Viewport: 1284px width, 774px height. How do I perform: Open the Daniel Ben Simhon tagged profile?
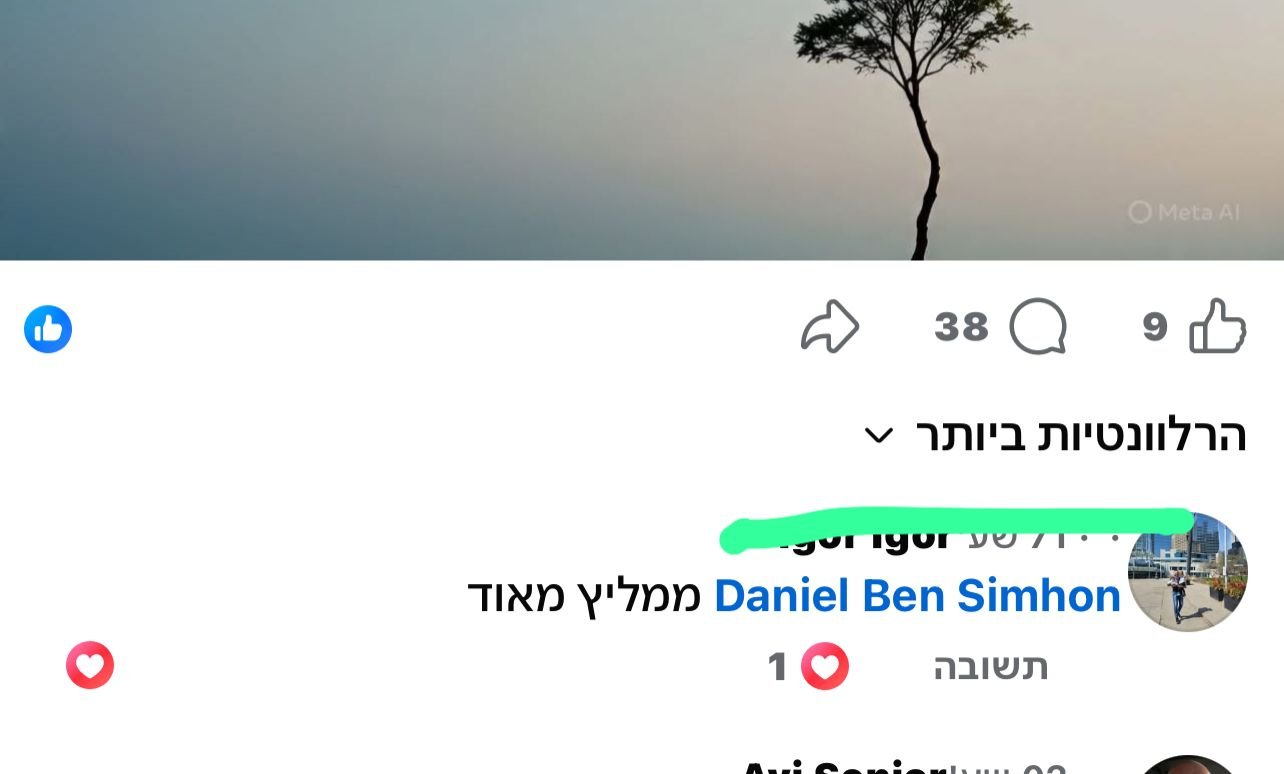pos(917,596)
